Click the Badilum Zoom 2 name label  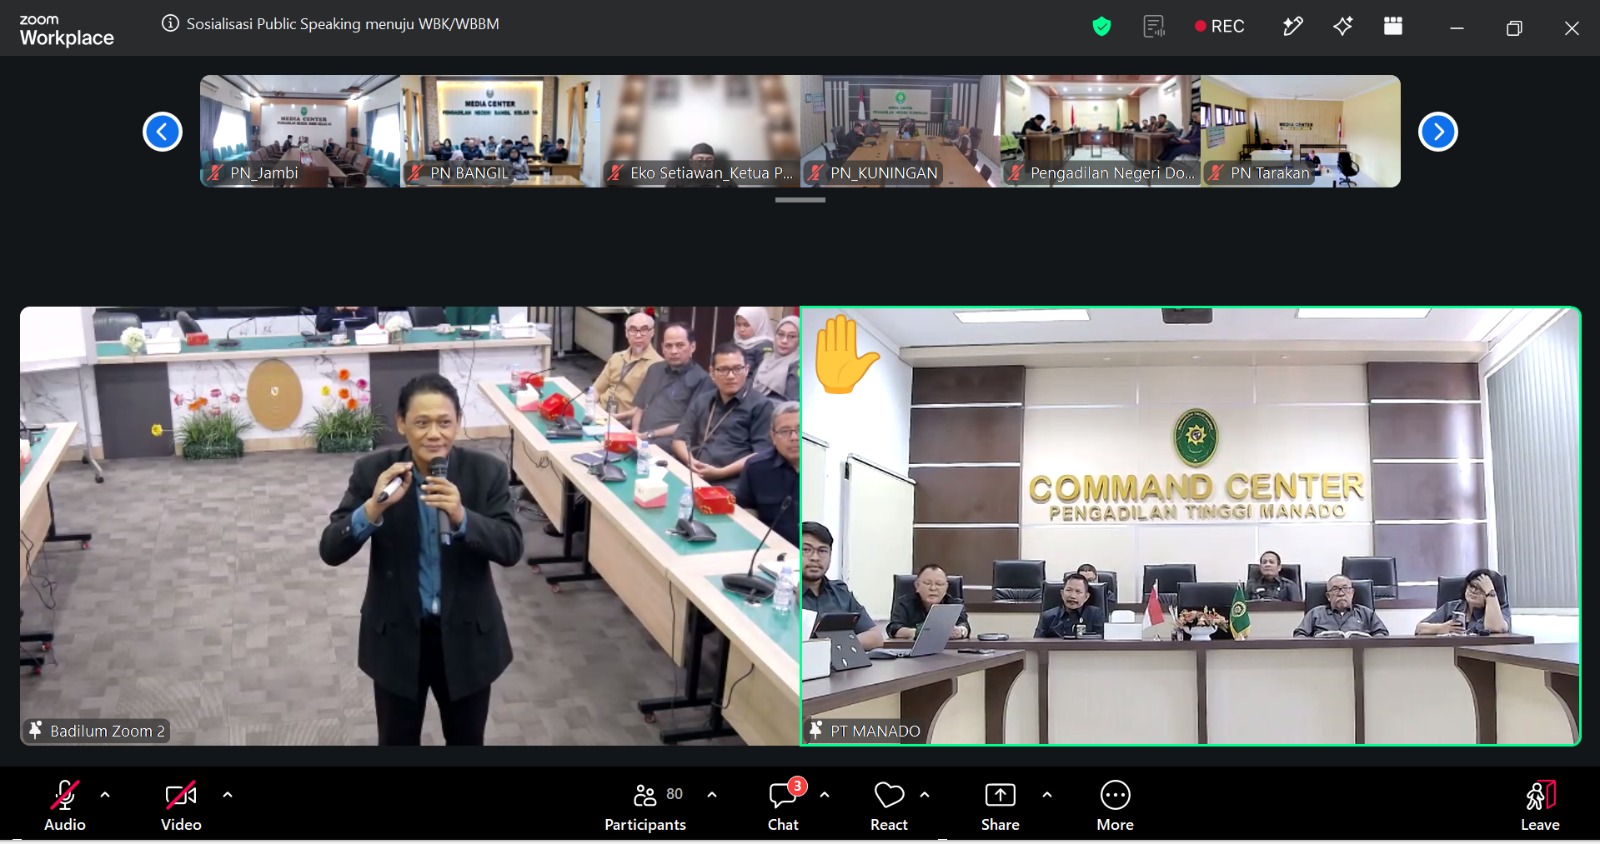click(x=96, y=731)
